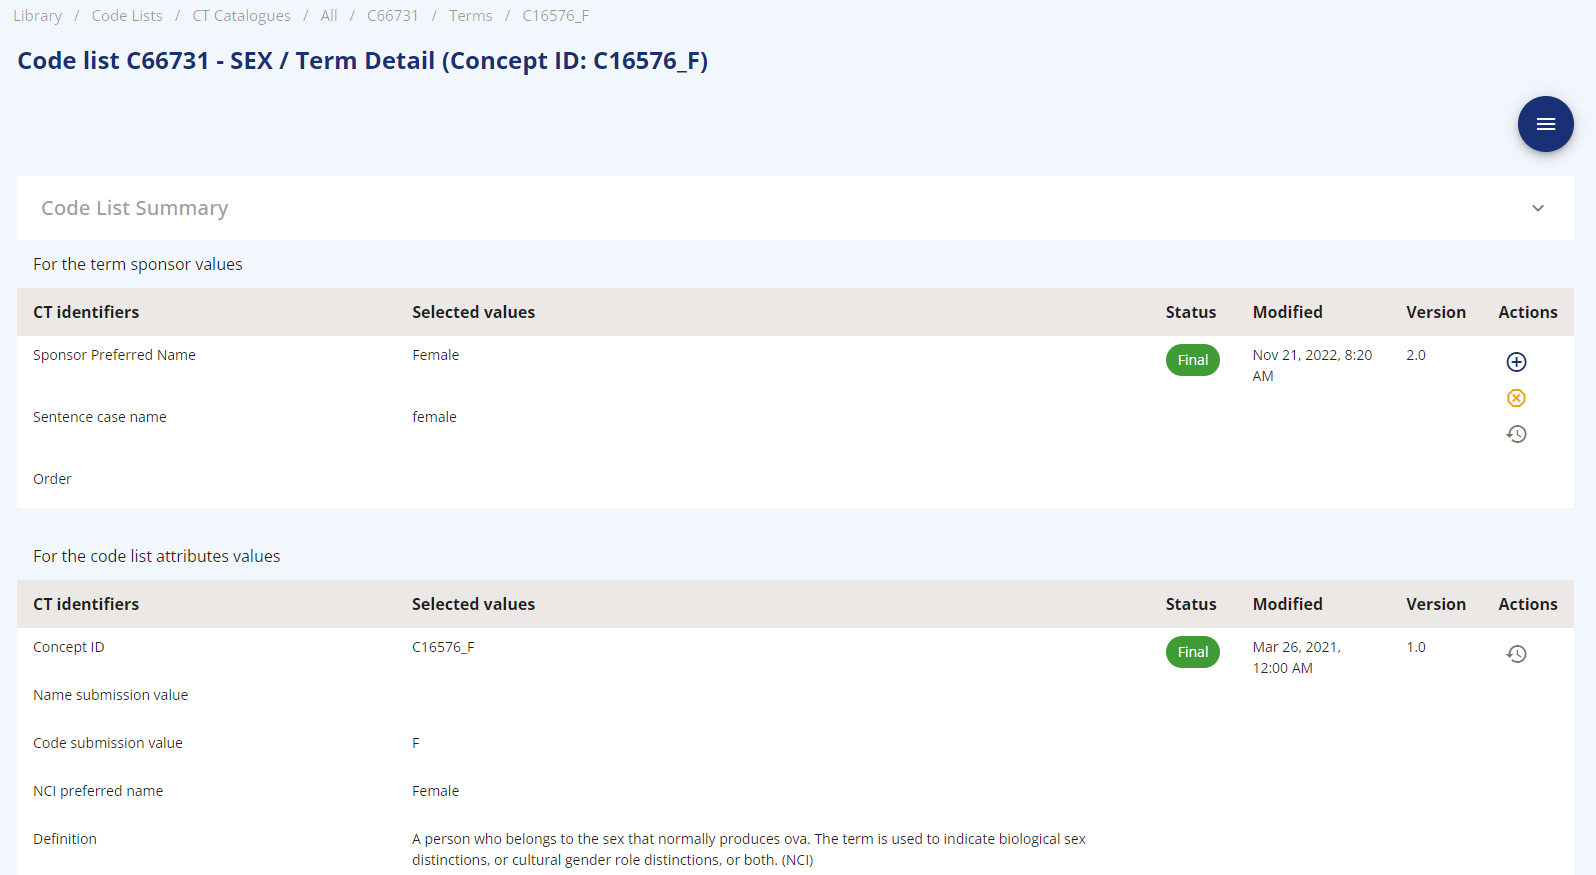Screen dimensions: 1596x875
Task: Click the Status header in sponsor values table
Action: (x=1191, y=312)
